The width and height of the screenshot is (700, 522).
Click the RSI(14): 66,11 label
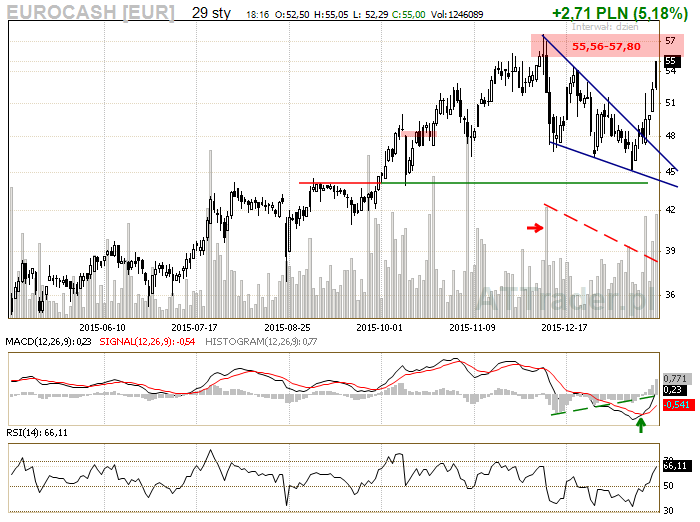(37, 433)
